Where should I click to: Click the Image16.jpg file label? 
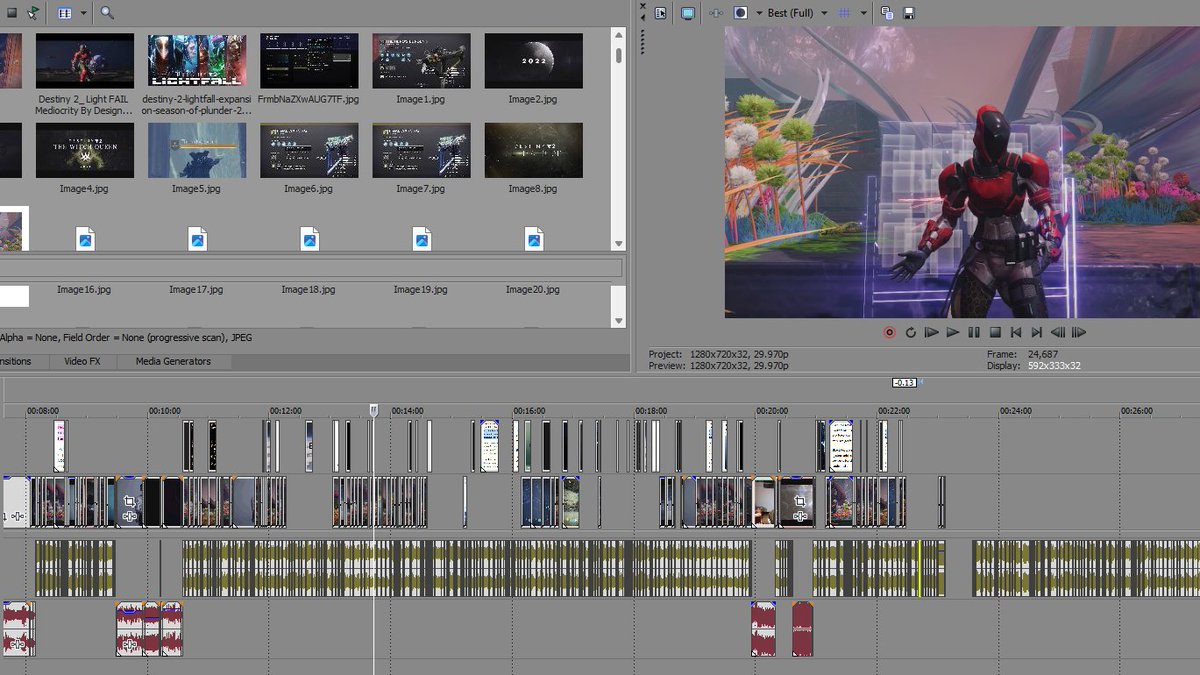point(84,290)
